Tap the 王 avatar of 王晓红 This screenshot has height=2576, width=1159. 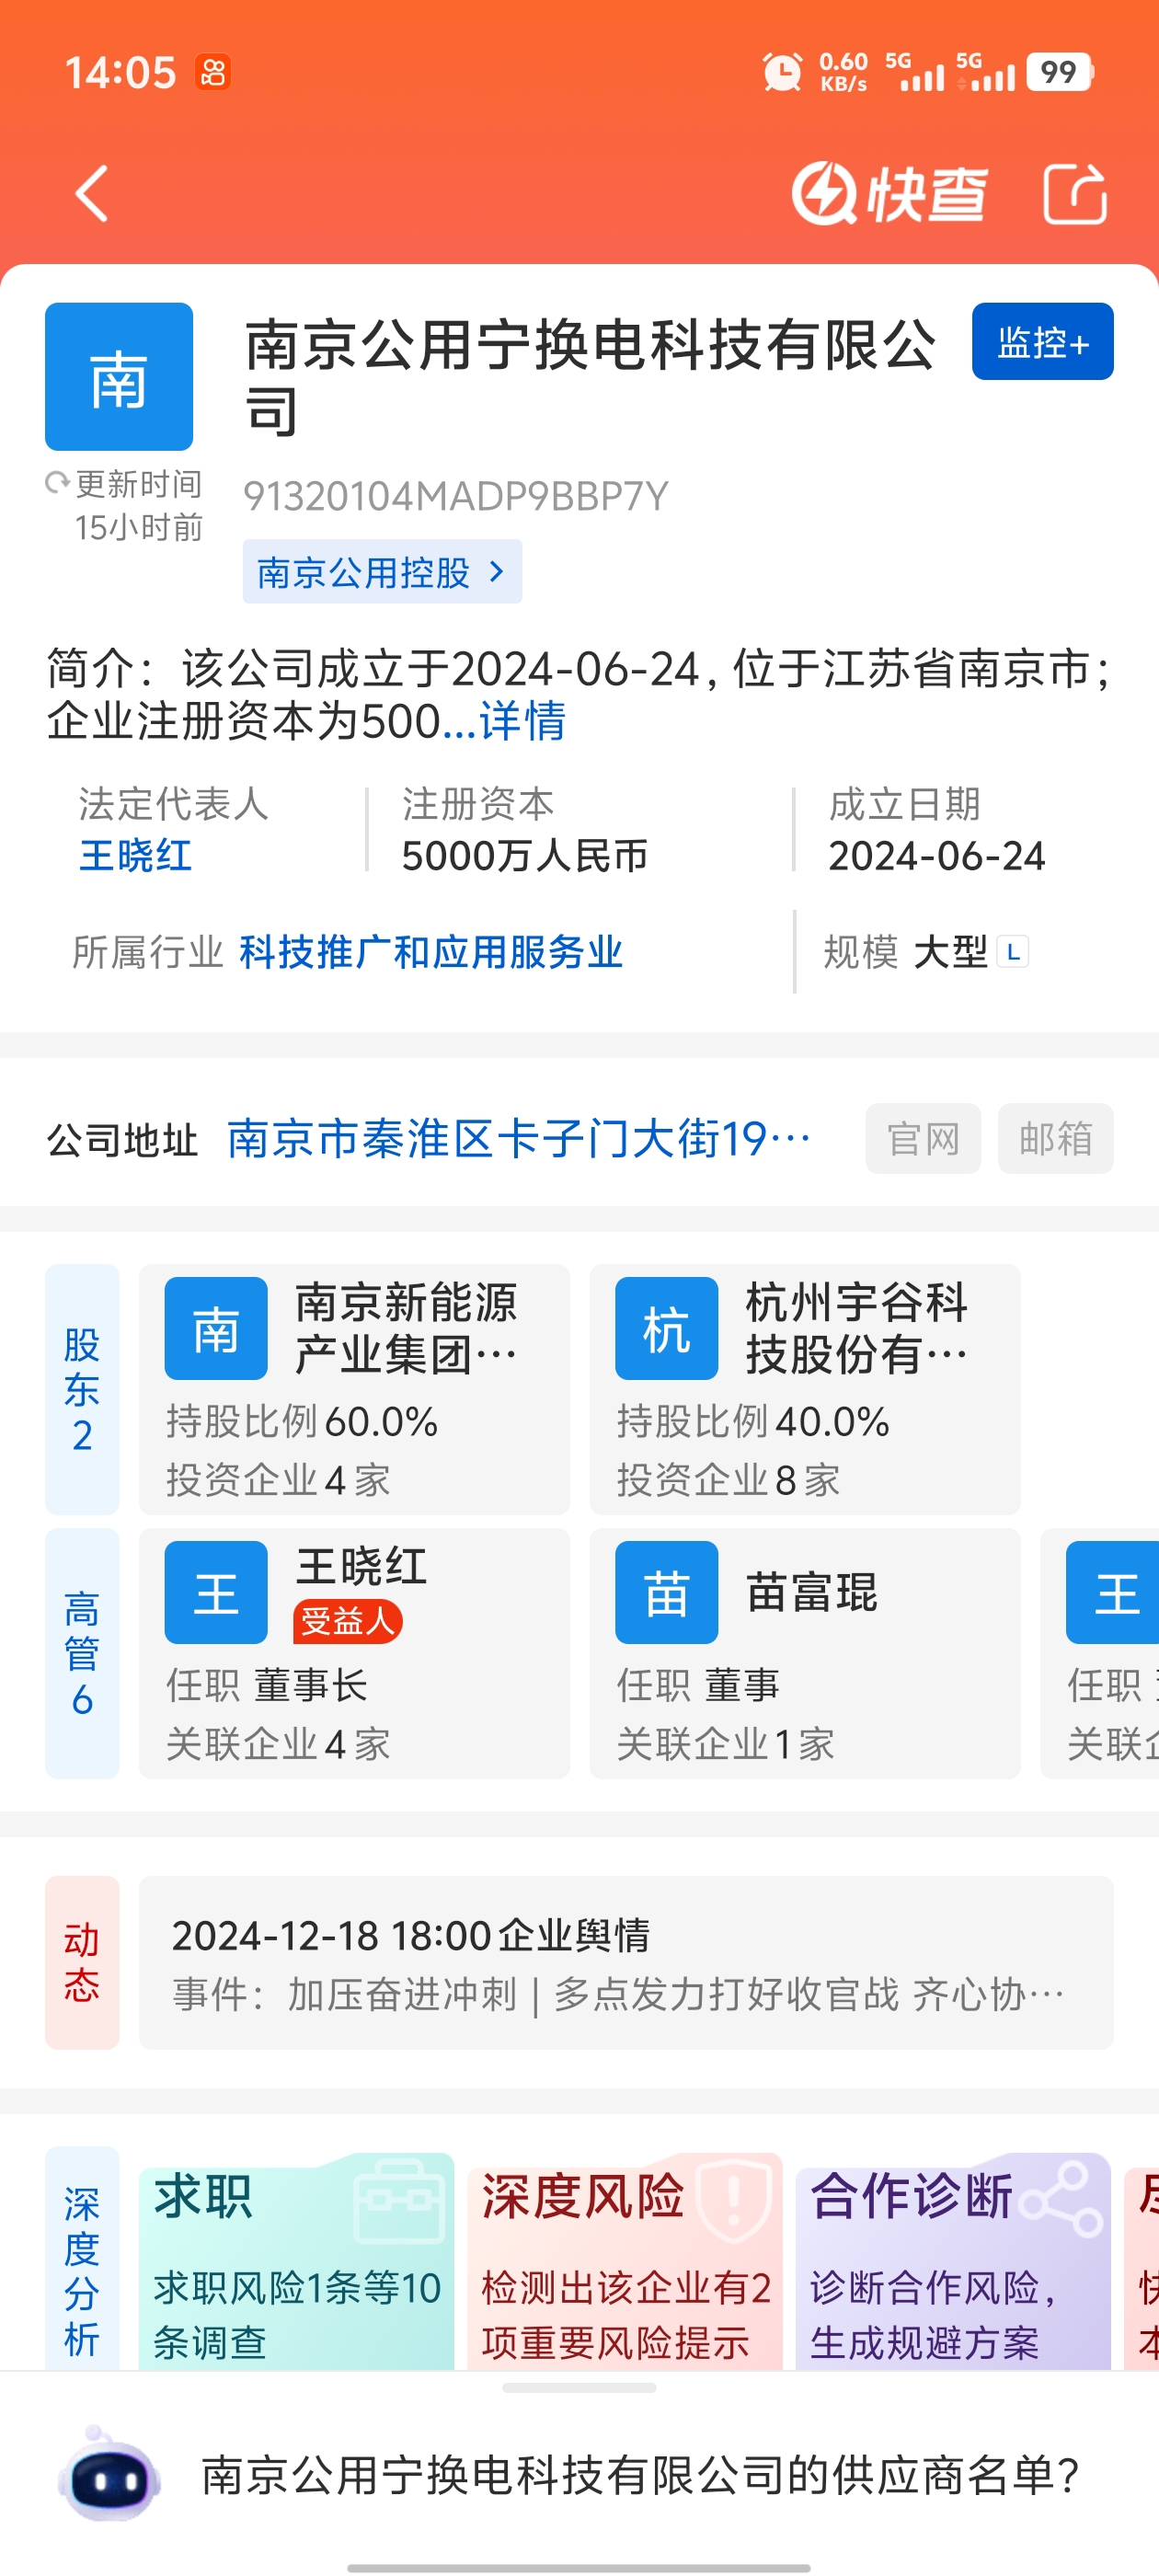pyautogui.click(x=216, y=1592)
